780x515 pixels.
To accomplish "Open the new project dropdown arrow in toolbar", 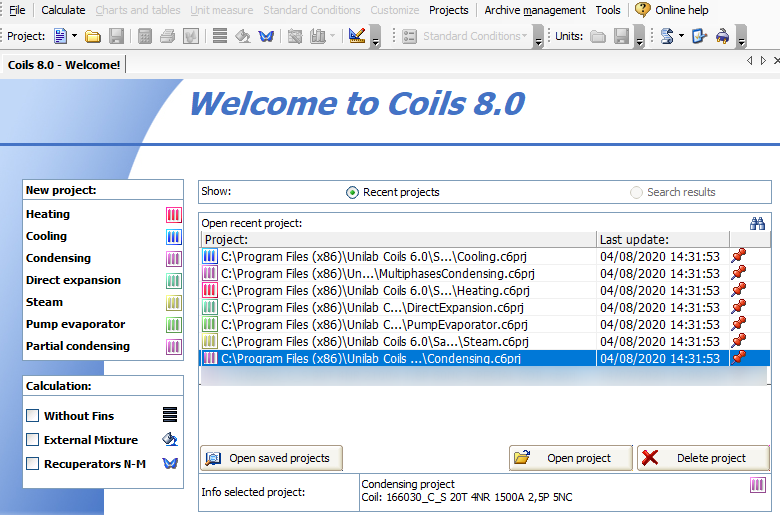I will click(75, 36).
